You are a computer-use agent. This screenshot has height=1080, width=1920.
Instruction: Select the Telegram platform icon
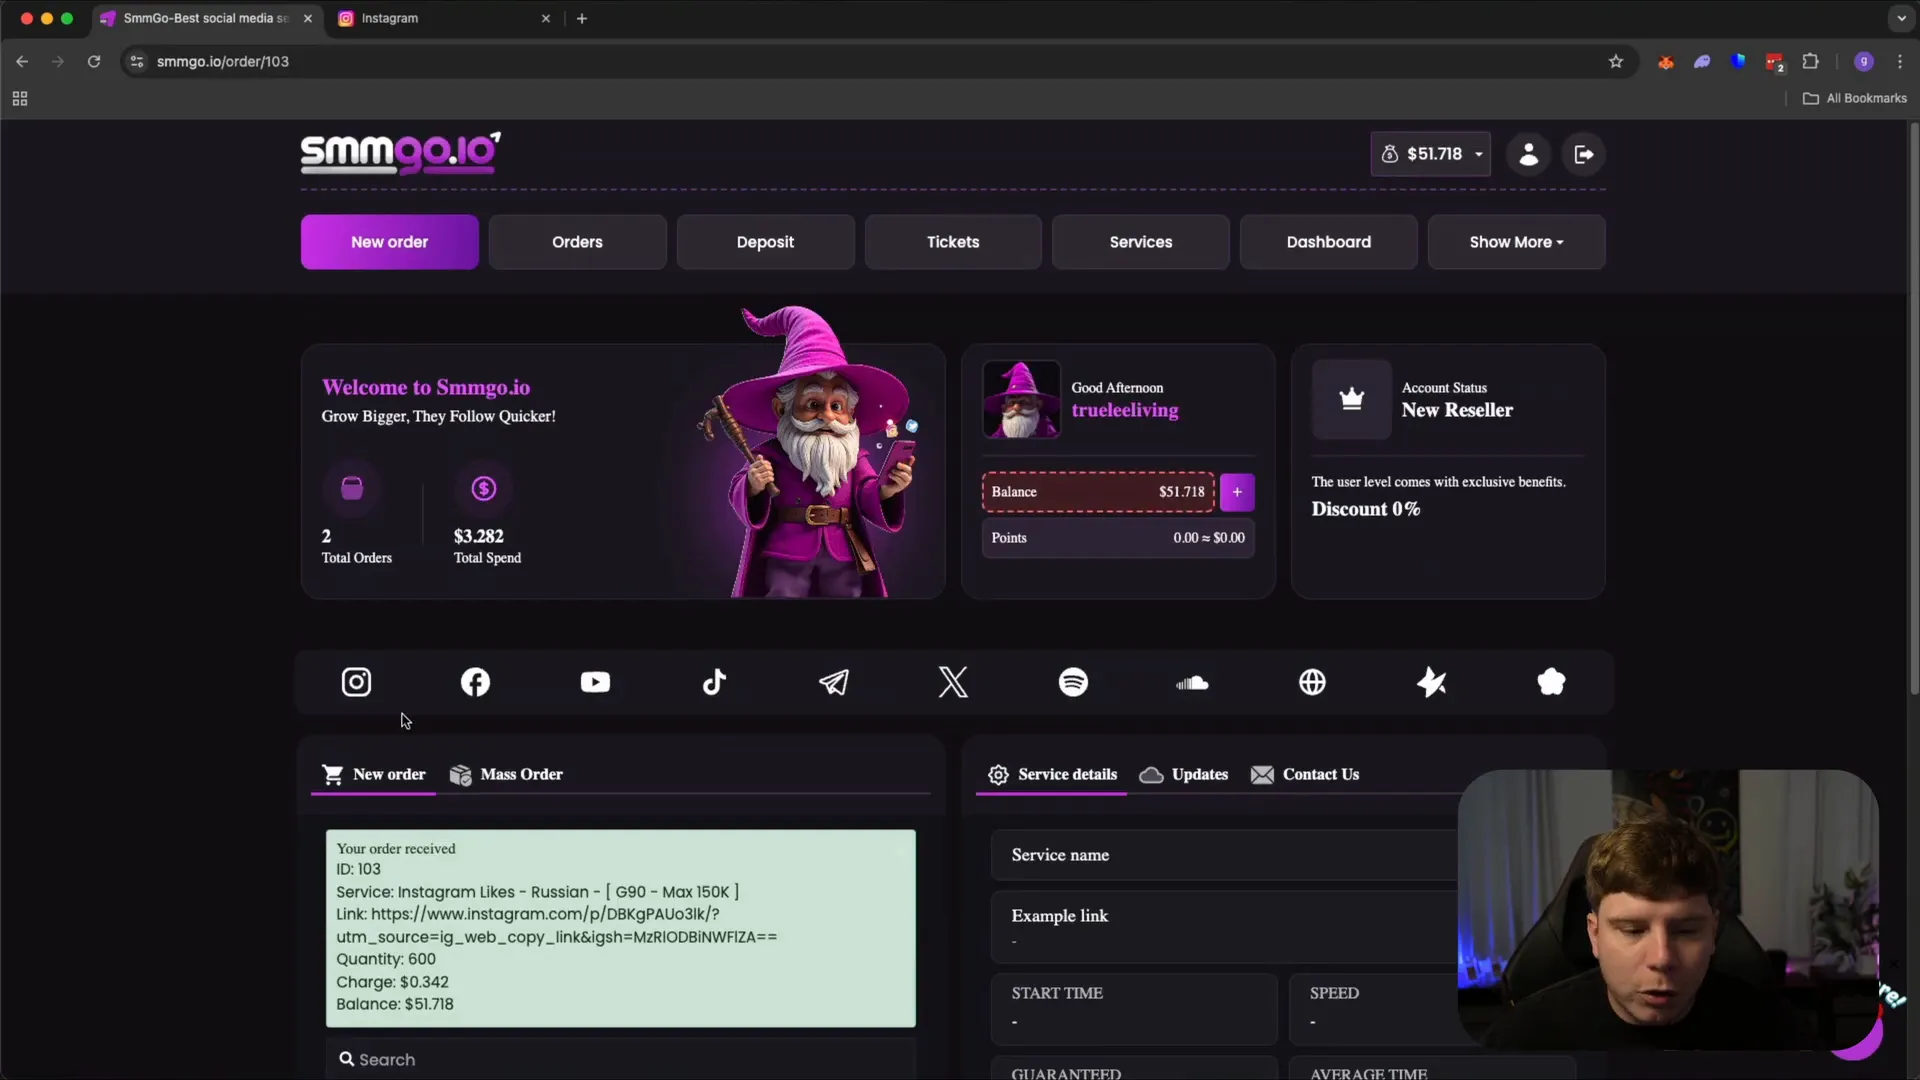pyautogui.click(x=834, y=682)
